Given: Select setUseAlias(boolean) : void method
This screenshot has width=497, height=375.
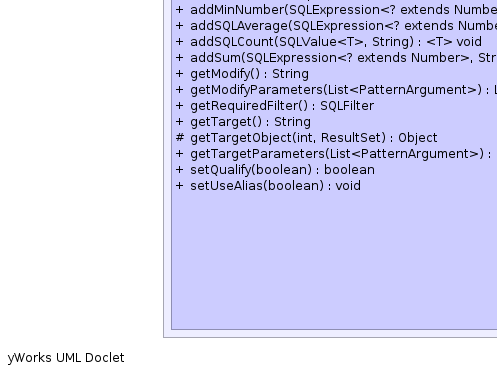Looking at the screenshot, I should click(x=268, y=186).
